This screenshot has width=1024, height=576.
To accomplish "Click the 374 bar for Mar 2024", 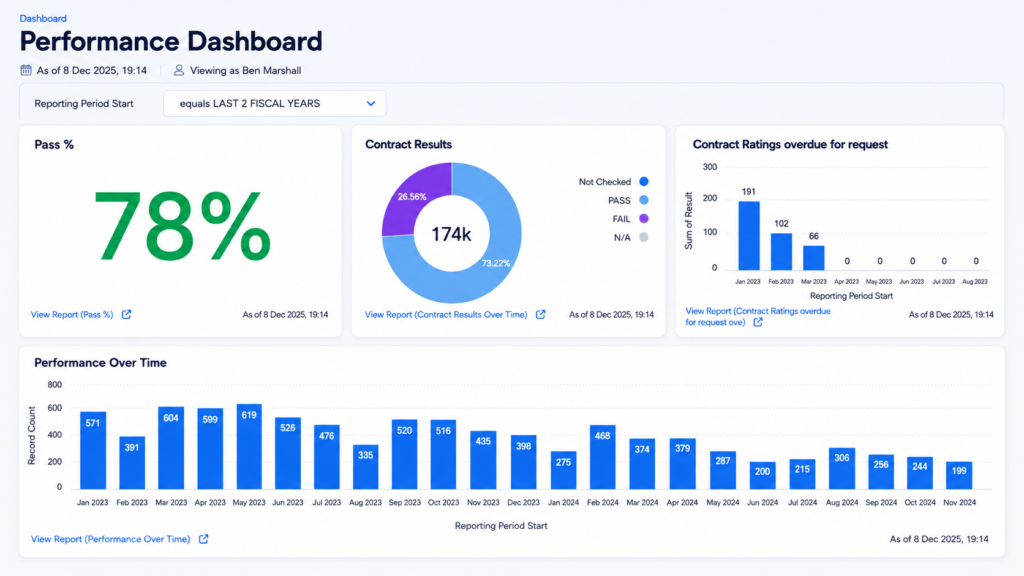I will [642, 464].
